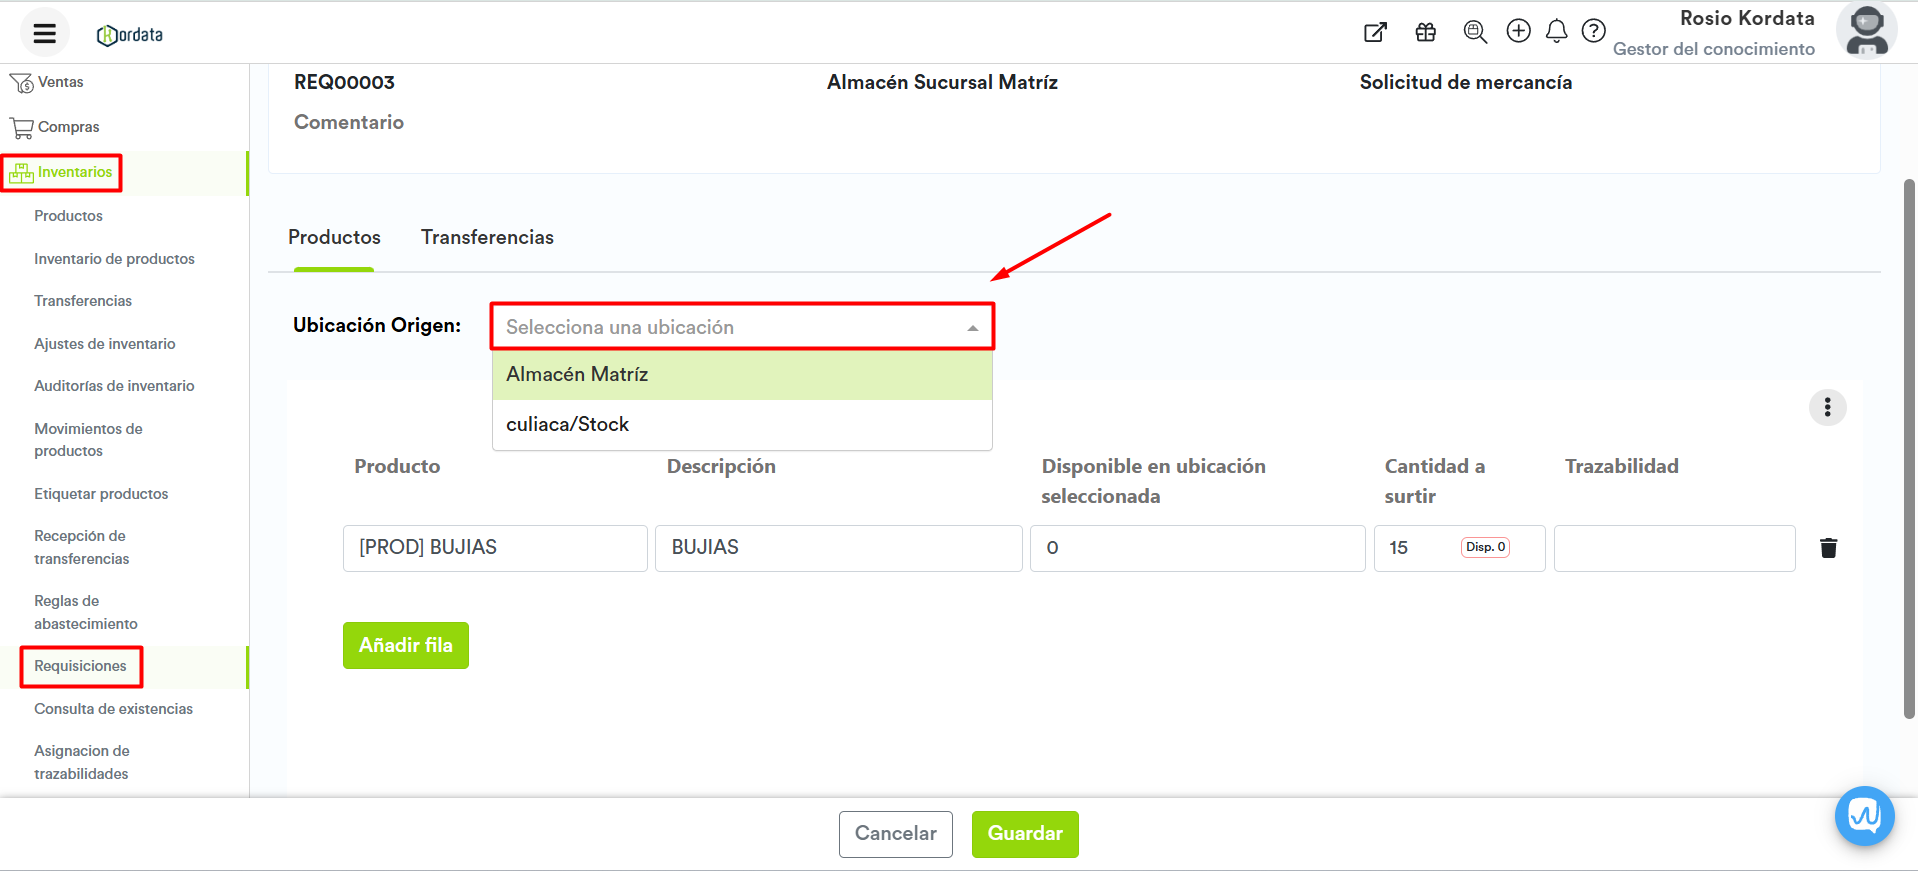Open the chat support widget

click(x=1864, y=816)
